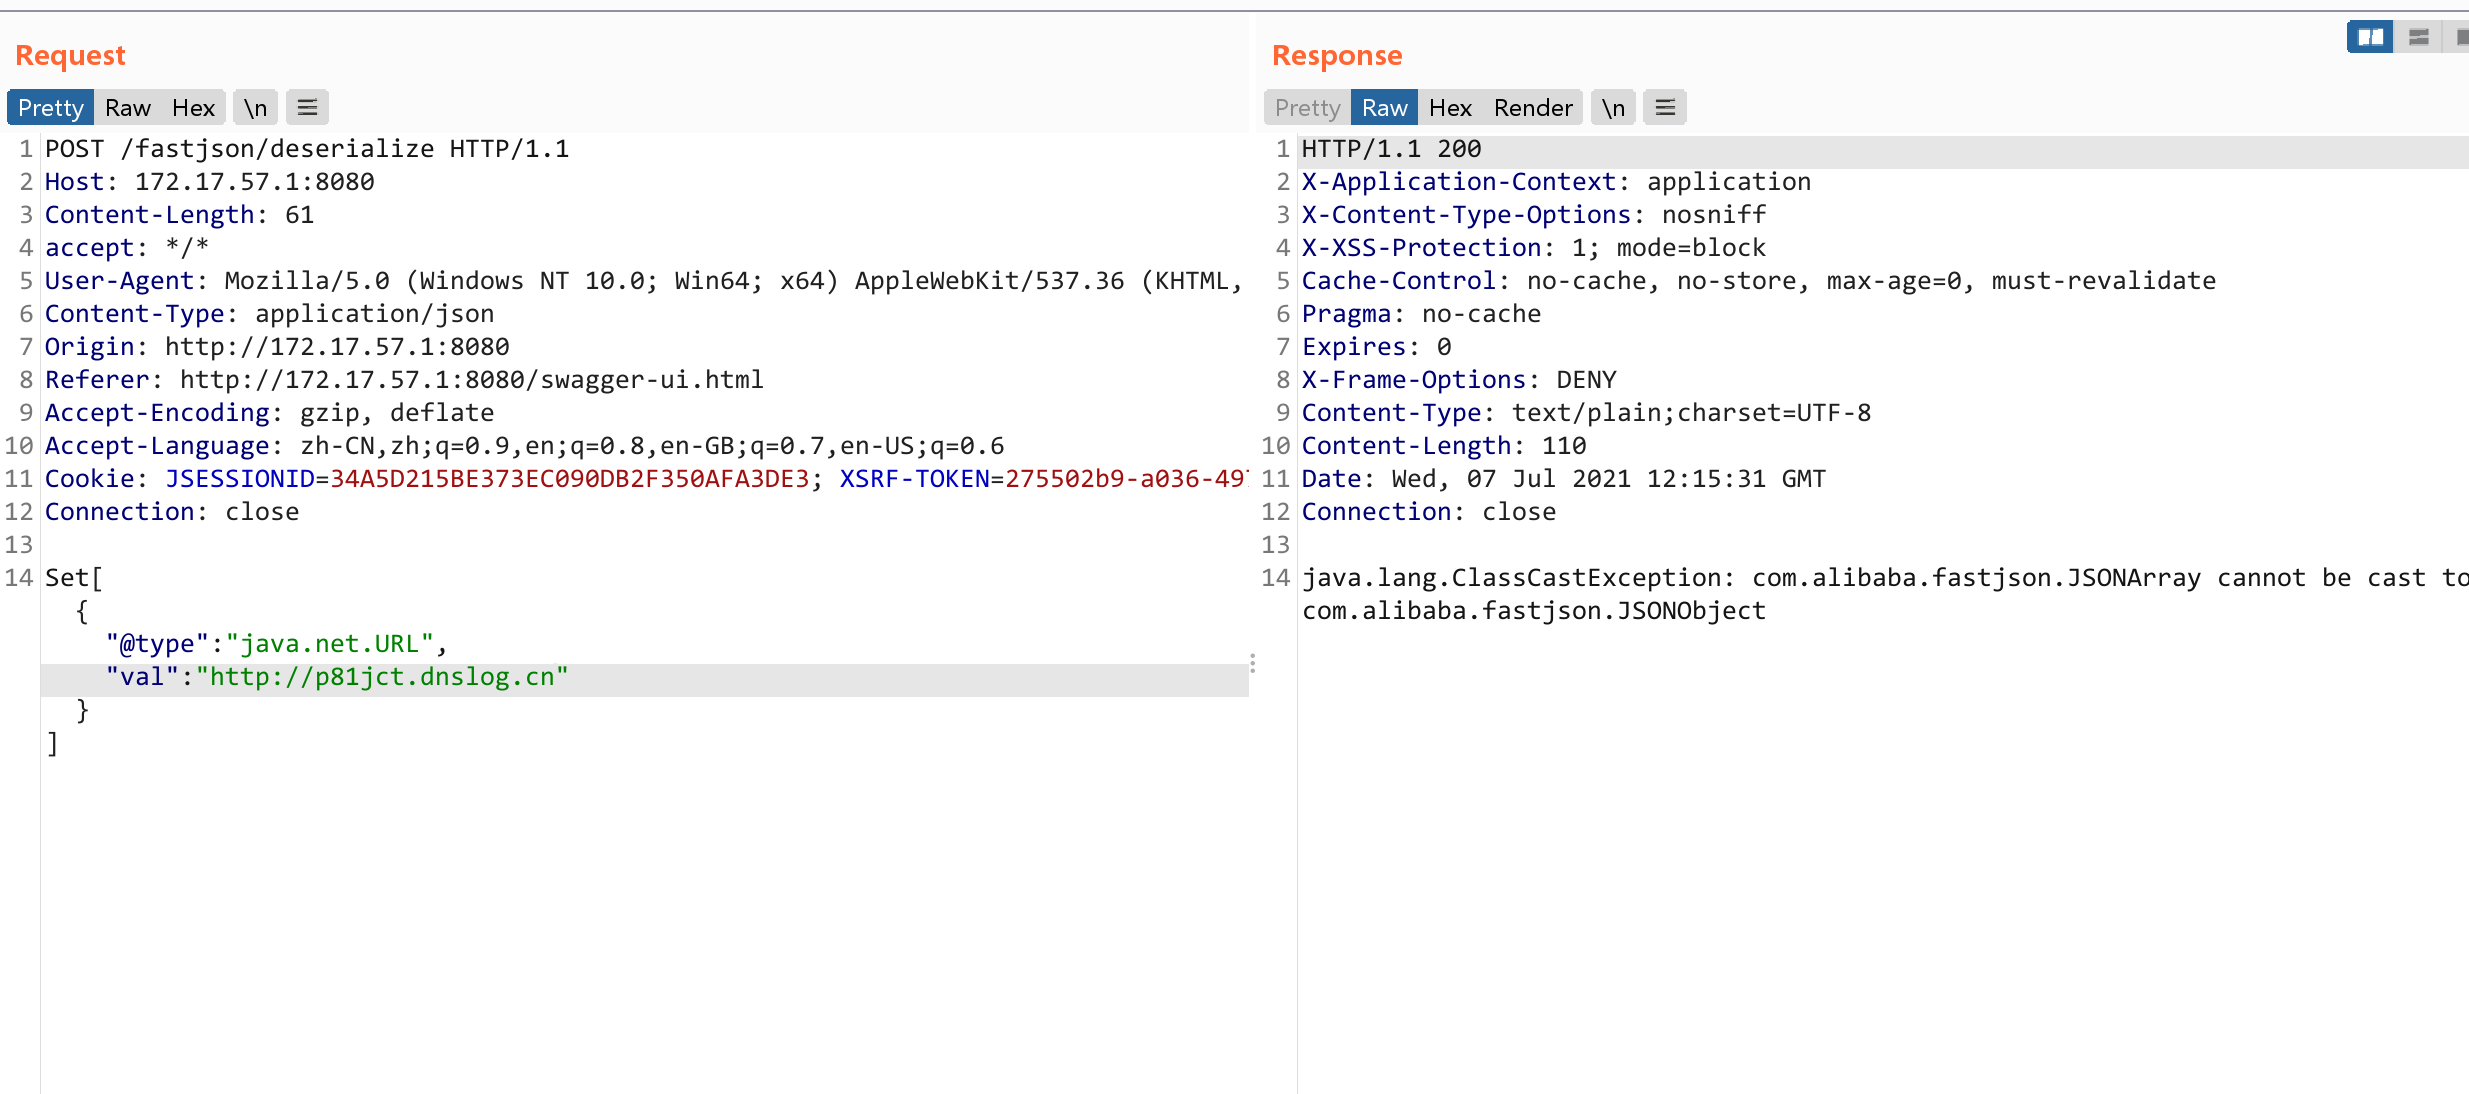Click the JSESSIONID cookie value

(x=569, y=479)
